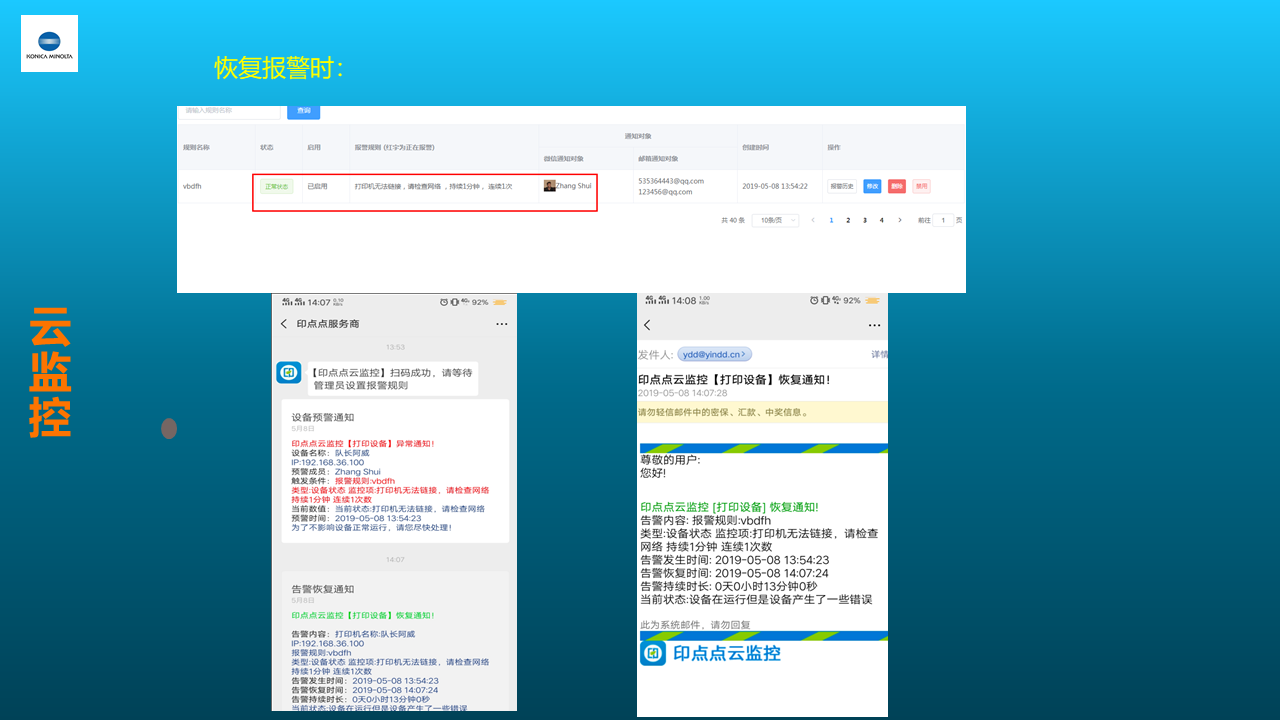Click the page jump number input
This screenshot has height=720, width=1280.
tap(942, 220)
